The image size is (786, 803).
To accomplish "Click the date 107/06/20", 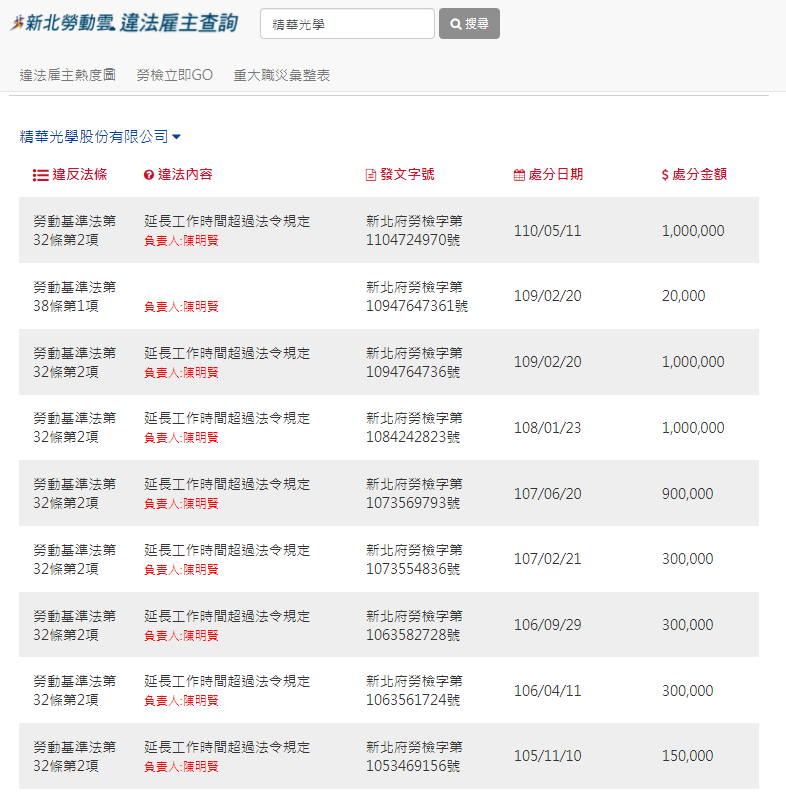I will click(547, 494).
